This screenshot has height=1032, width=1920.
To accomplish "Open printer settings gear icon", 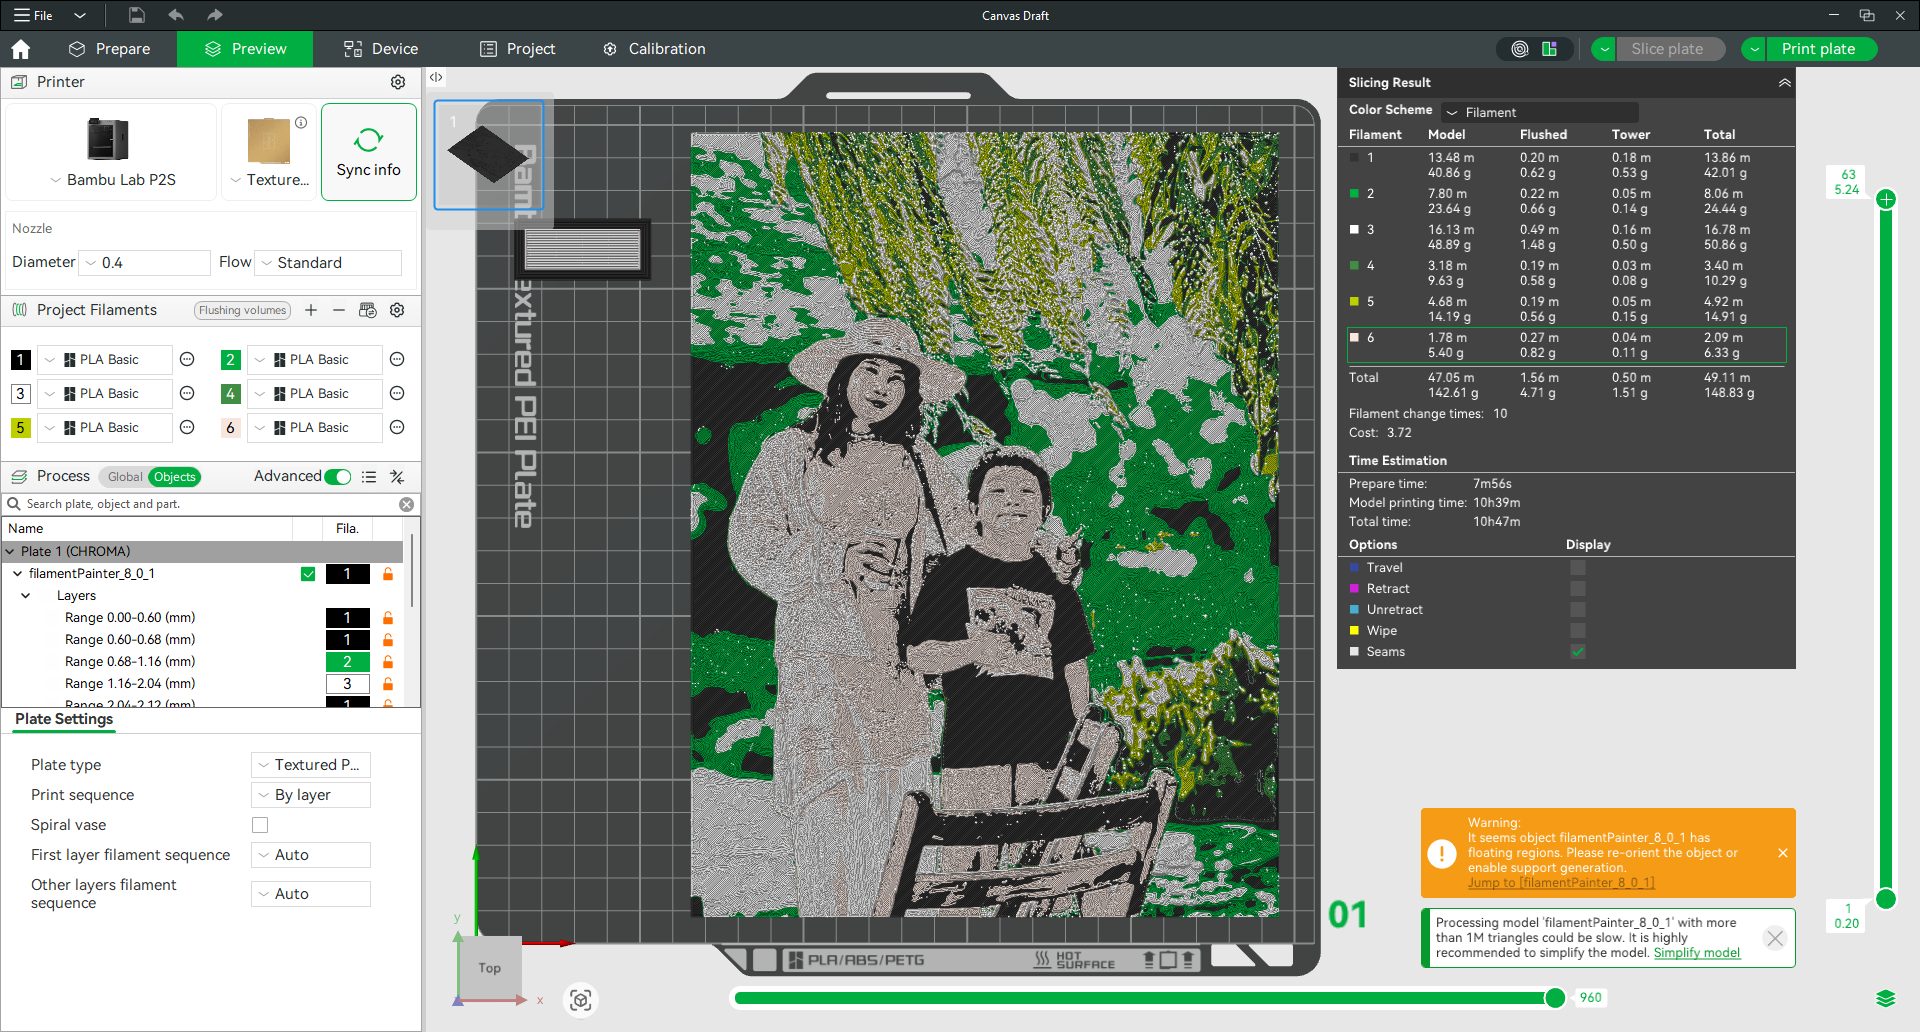I will pos(398,82).
